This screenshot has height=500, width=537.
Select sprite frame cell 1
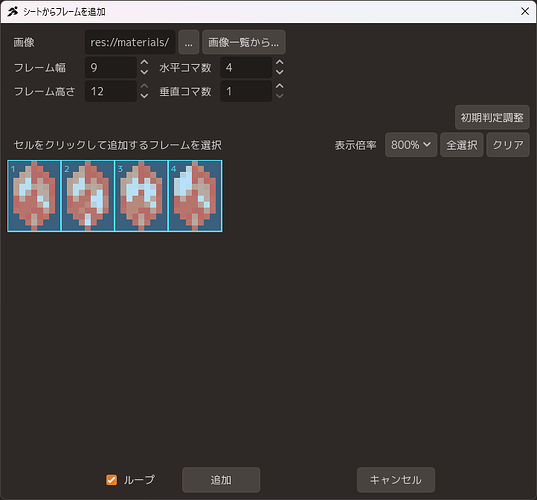(34, 196)
